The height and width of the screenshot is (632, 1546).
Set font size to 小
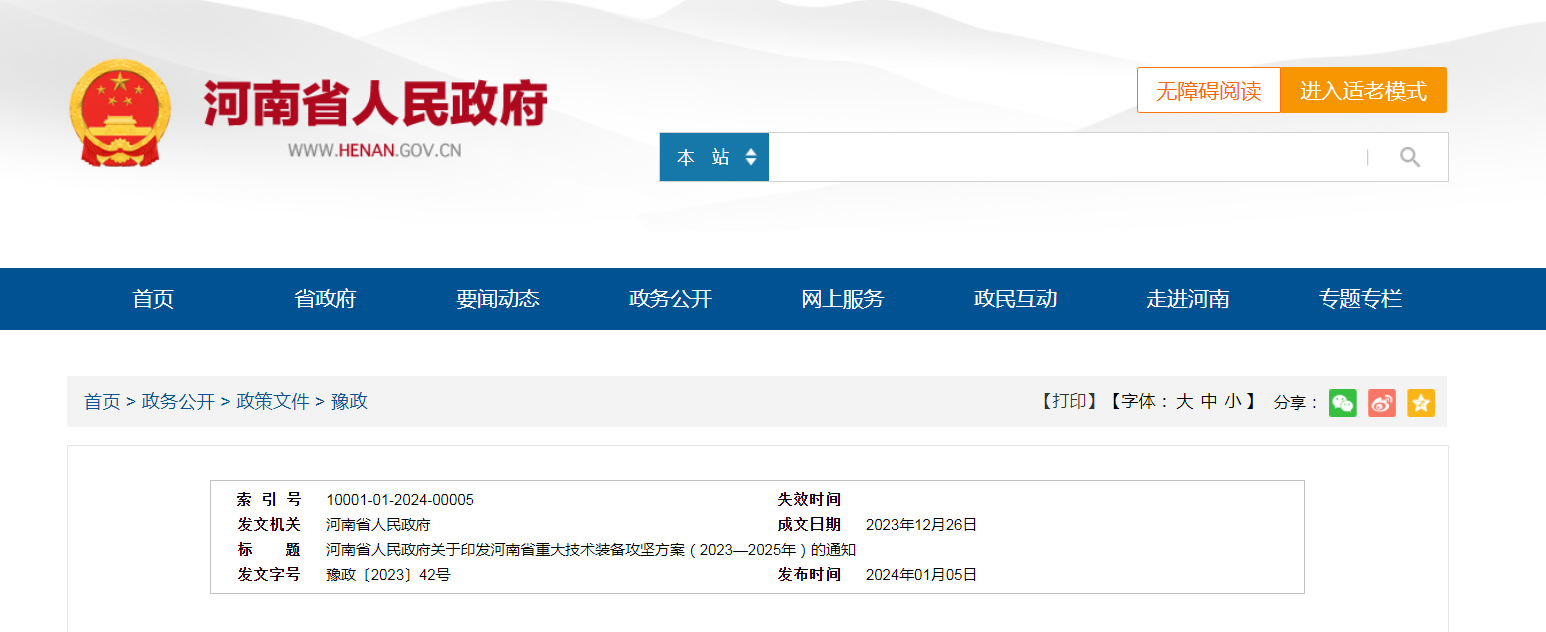(1234, 402)
